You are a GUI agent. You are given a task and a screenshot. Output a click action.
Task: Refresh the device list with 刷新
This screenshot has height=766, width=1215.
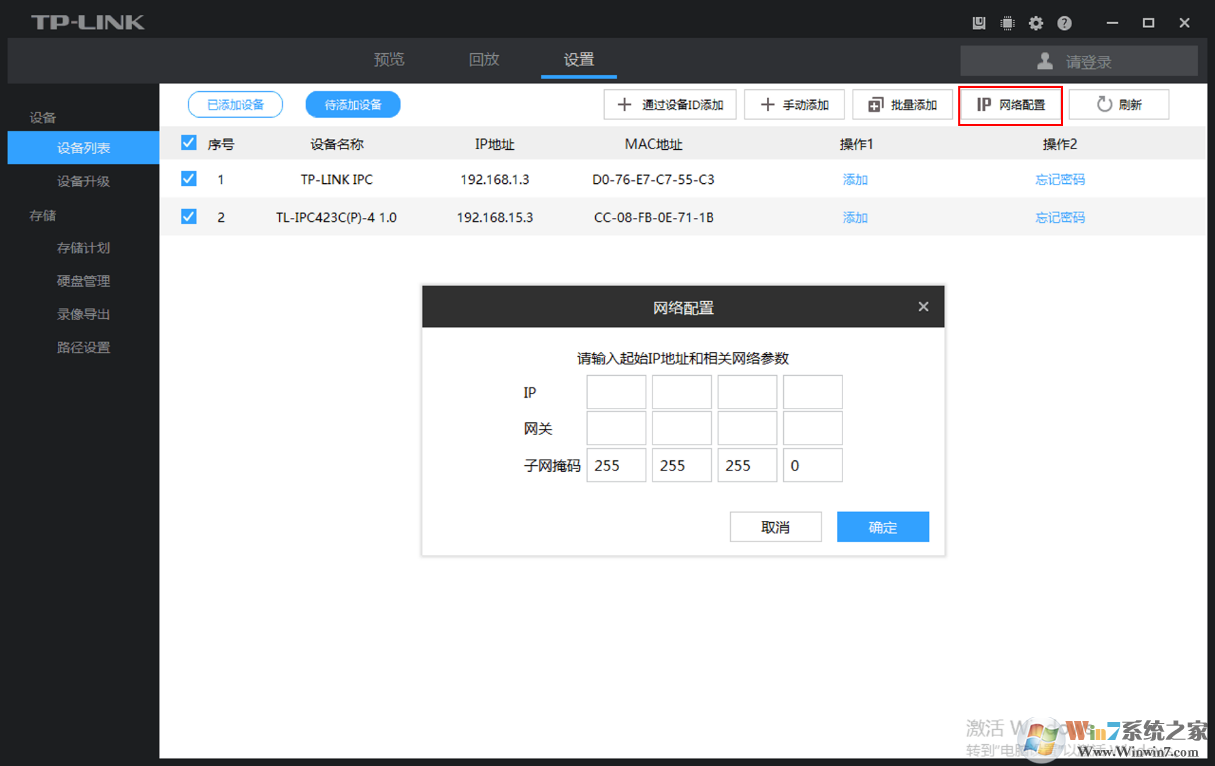1119,104
